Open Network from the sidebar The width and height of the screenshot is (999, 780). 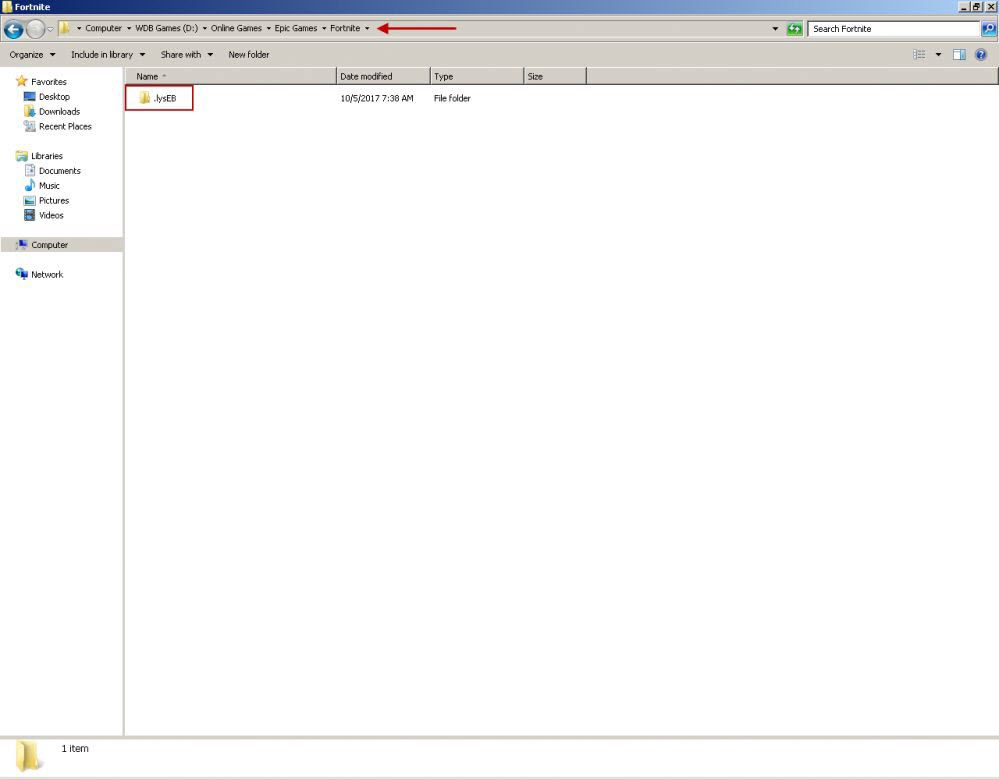point(45,274)
